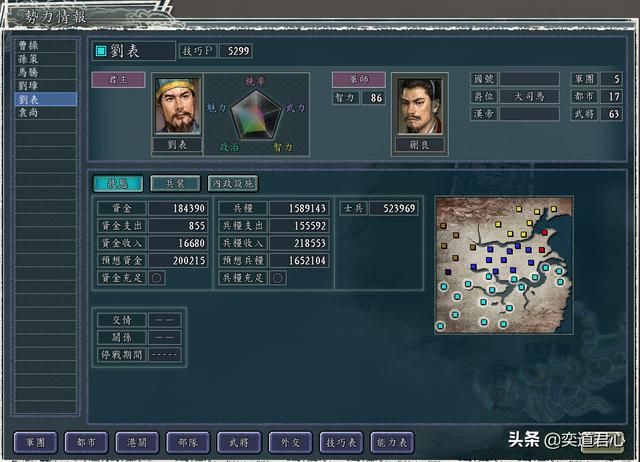Click the empty 漢帝 field
Viewport: 640px width, 462px height.
click(x=529, y=114)
